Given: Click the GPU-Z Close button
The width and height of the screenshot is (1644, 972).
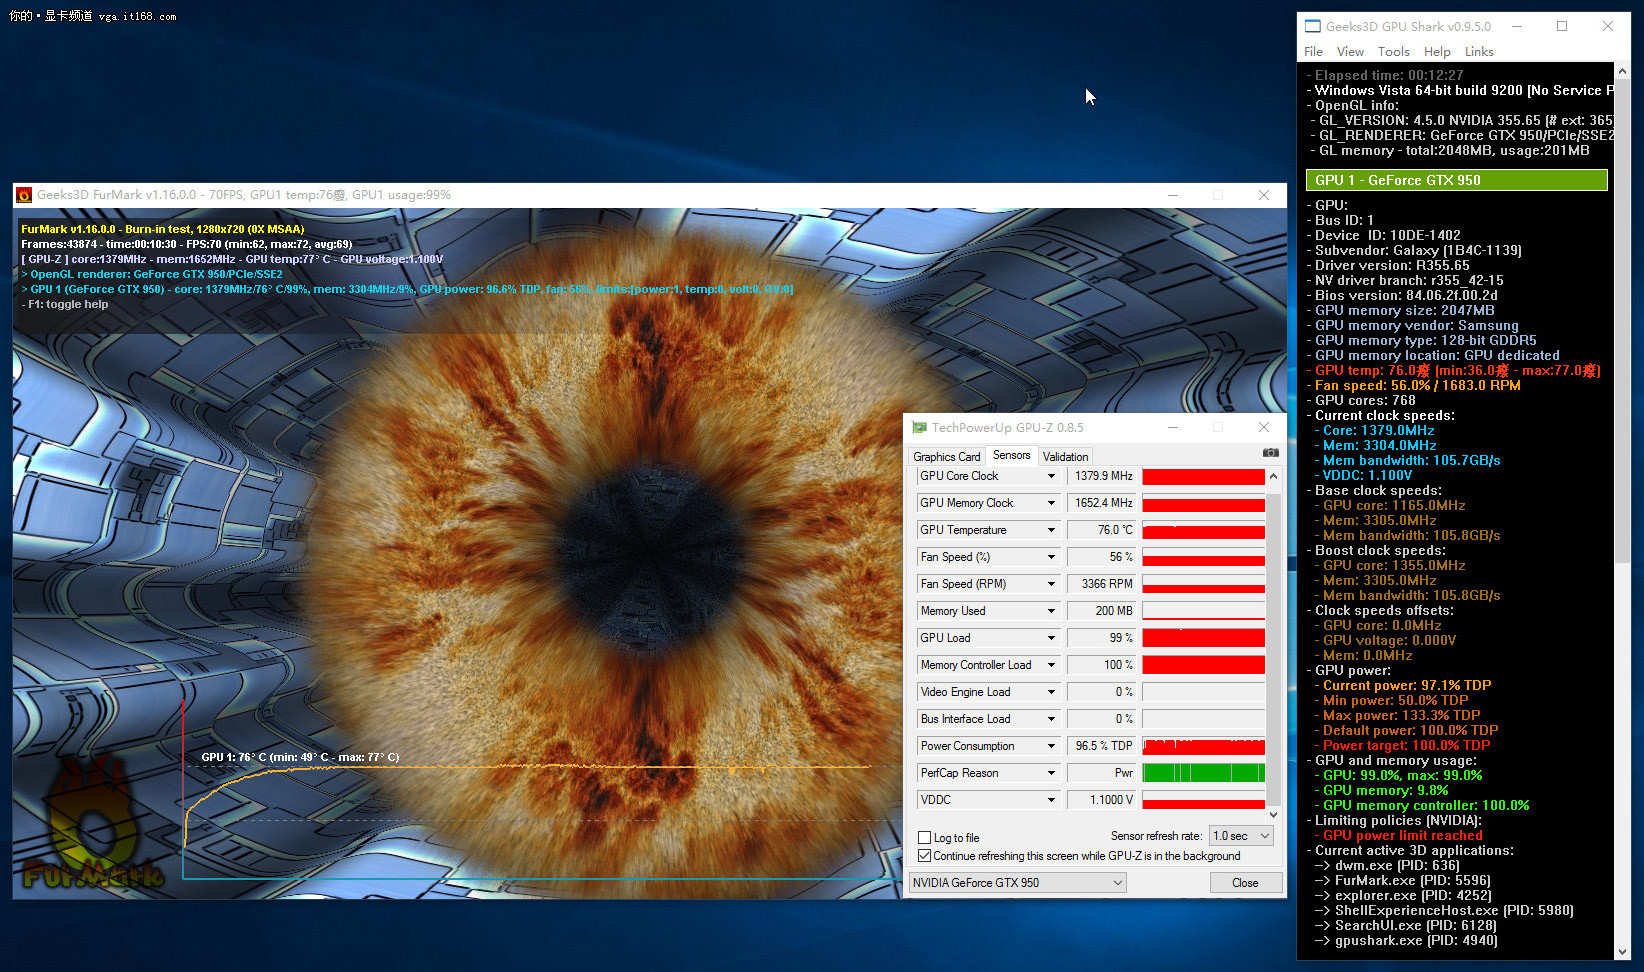Looking at the screenshot, I should coord(1245,883).
